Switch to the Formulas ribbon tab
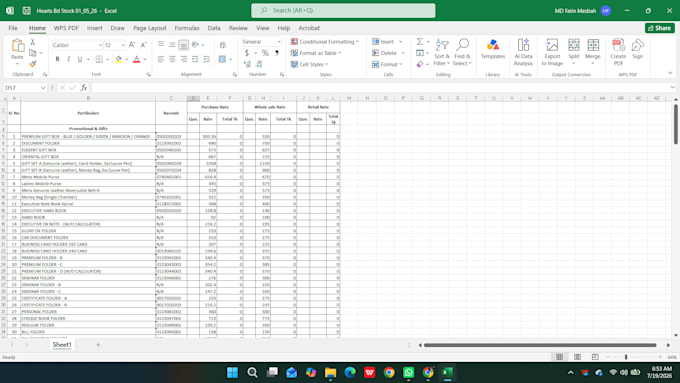Image resolution: width=680 pixels, height=383 pixels. point(187,28)
